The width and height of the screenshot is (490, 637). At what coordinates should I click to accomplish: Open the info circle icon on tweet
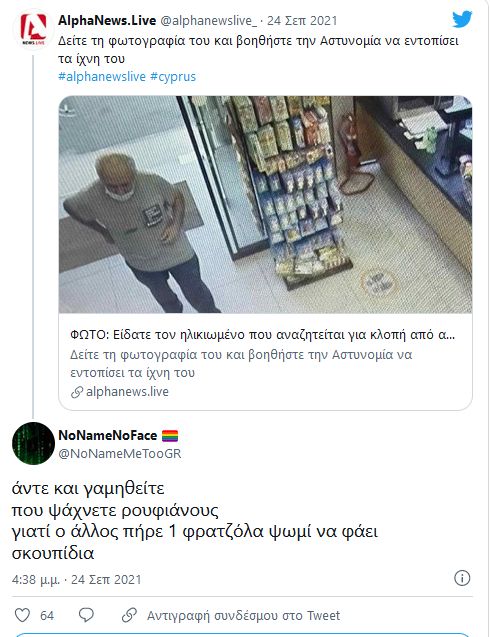462,578
